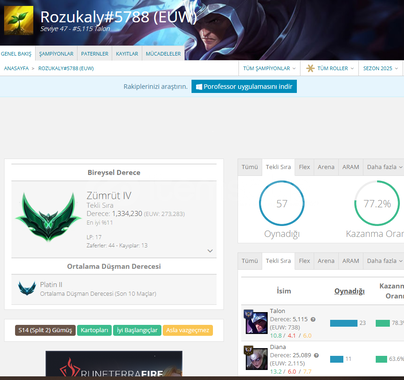Click the Kartopları tag badge
The image size is (404, 380).
[x=94, y=330]
